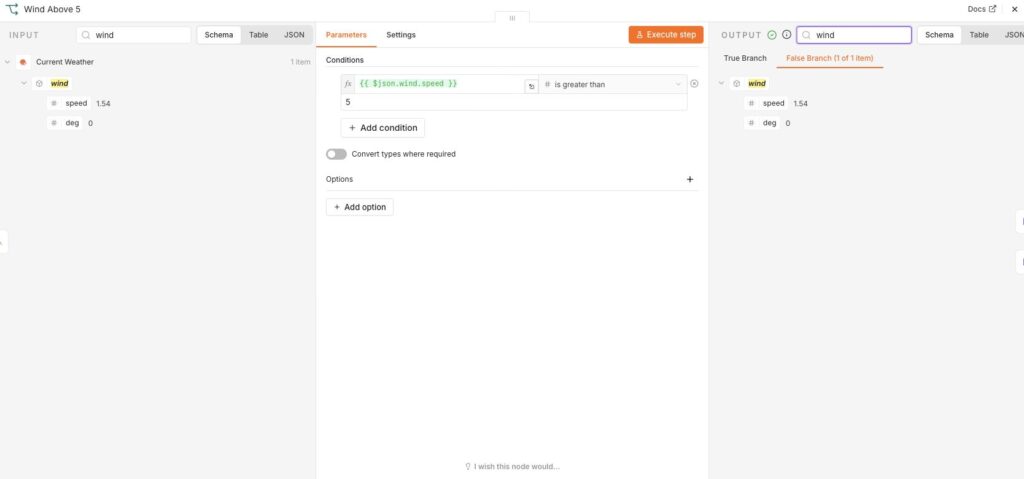Toggle Convert types where required
1024x479 pixels.
tap(336, 154)
